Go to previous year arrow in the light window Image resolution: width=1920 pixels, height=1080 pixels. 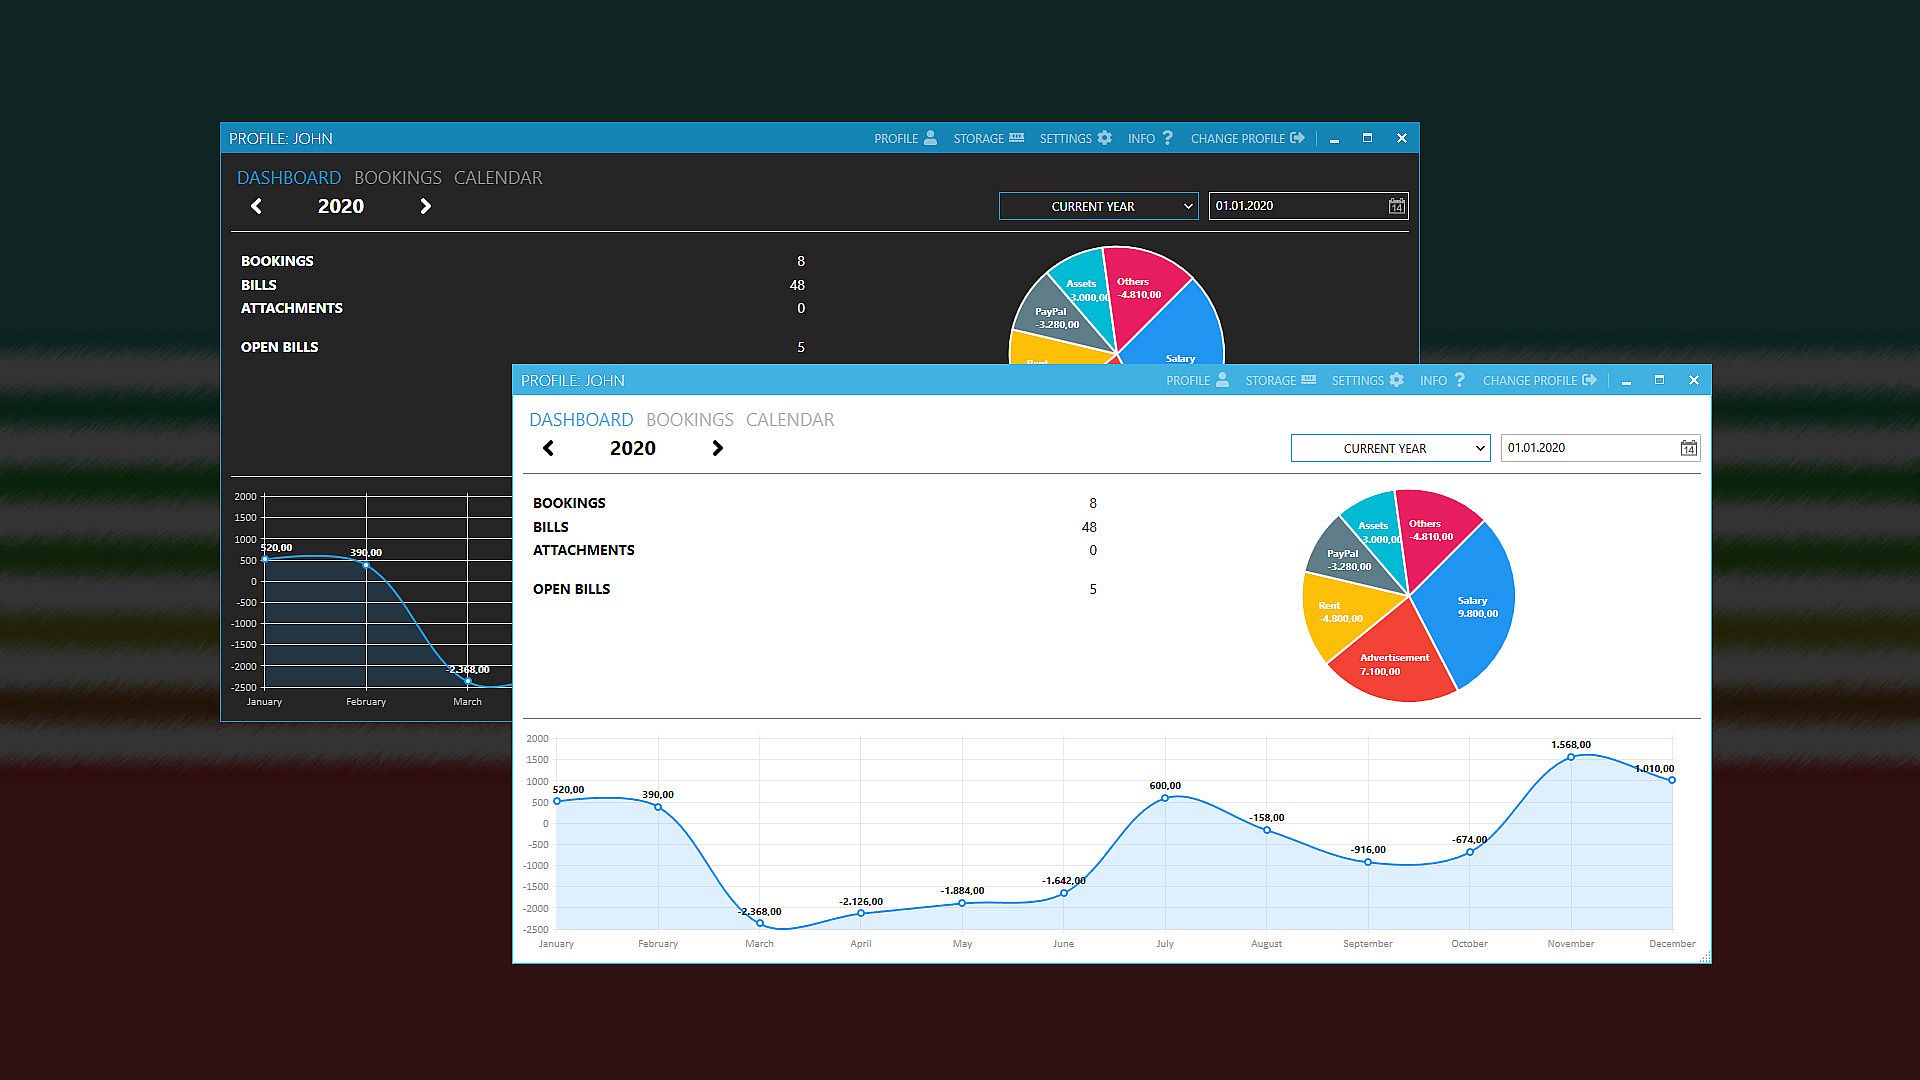(548, 448)
